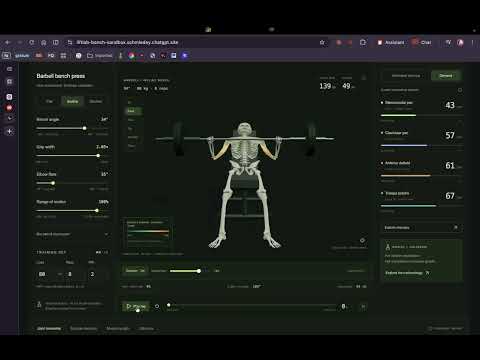480x360 pixels.
Task: Click the plus icon in browser sidebar
Action: (x=9, y=131)
